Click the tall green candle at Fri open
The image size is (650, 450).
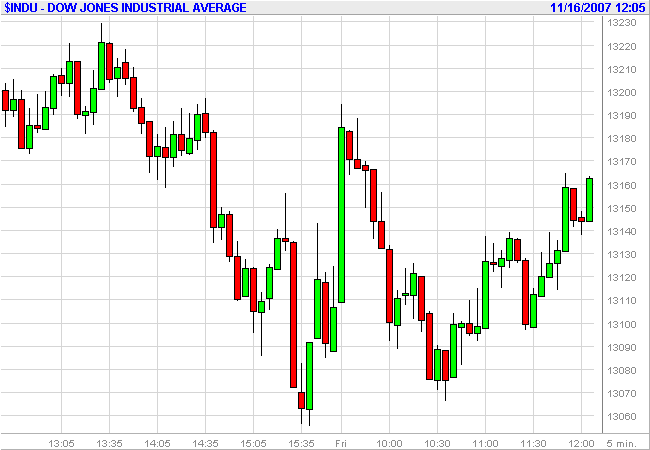point(342,215)
